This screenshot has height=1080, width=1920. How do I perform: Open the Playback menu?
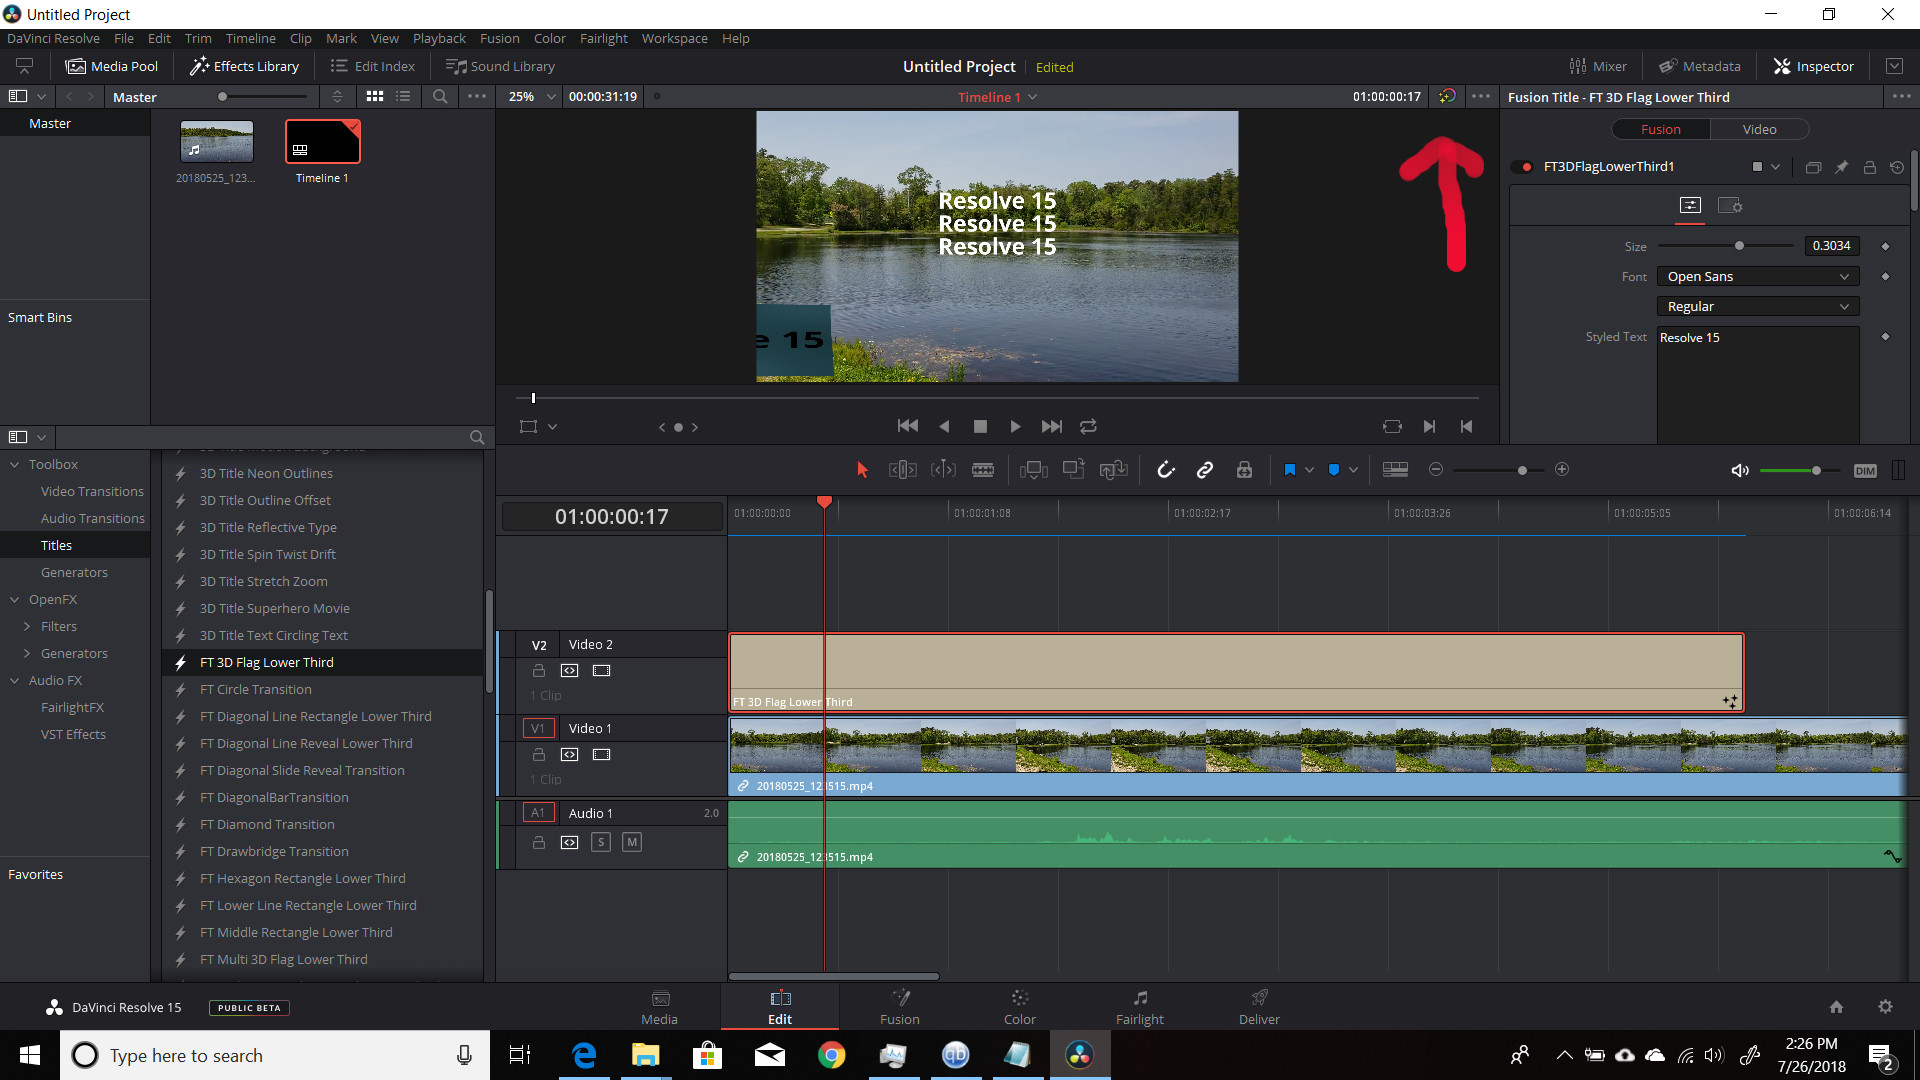(x=439, y=38)
